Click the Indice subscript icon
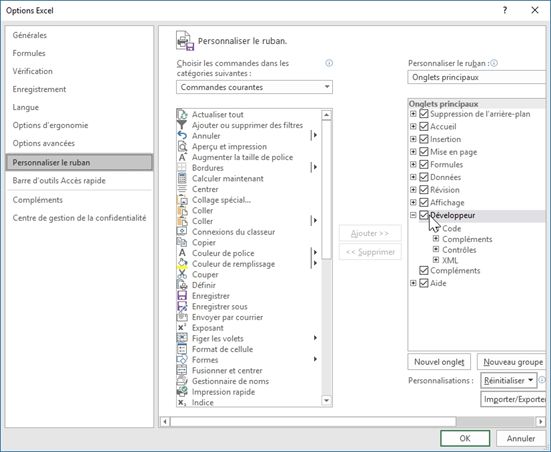Image resolution: width=551 pixels, height=452 pixels. click(x=182, y=402)
